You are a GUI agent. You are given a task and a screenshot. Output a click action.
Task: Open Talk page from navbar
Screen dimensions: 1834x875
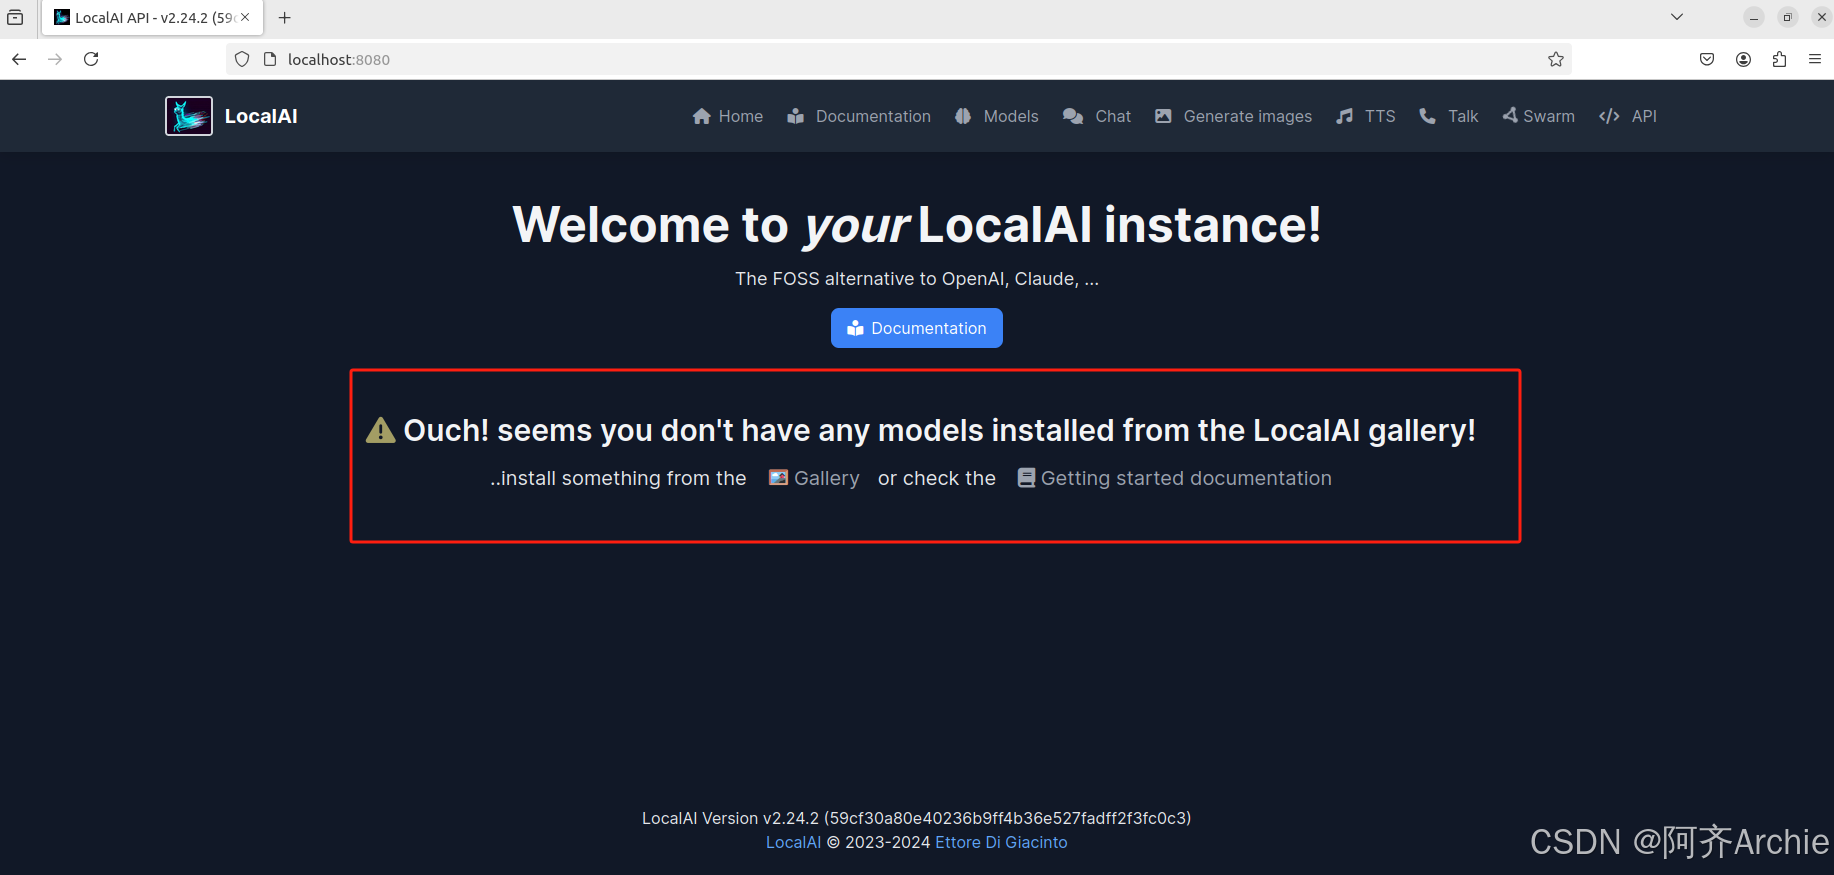[x=1449, y=116]
